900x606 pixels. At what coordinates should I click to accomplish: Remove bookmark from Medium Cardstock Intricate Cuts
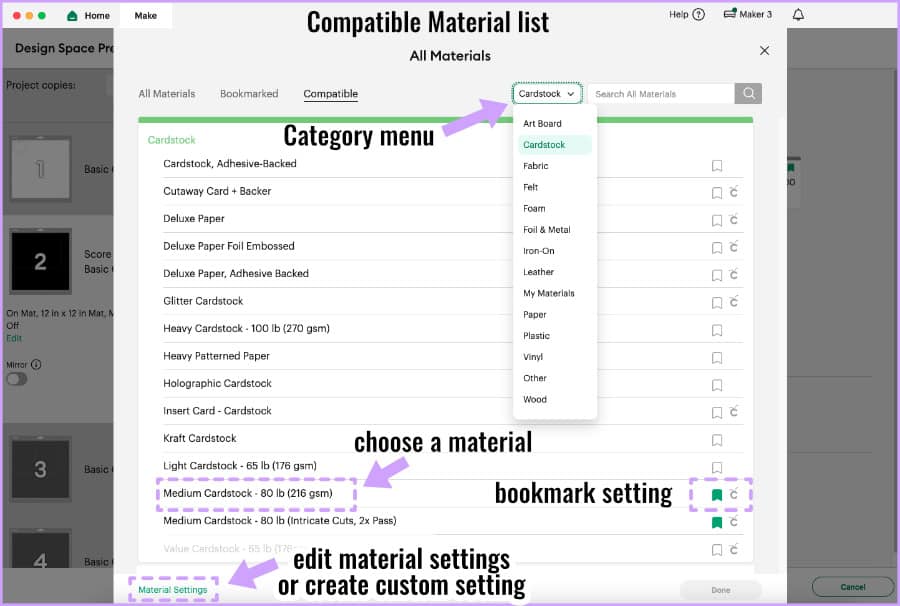pos(716,523)
